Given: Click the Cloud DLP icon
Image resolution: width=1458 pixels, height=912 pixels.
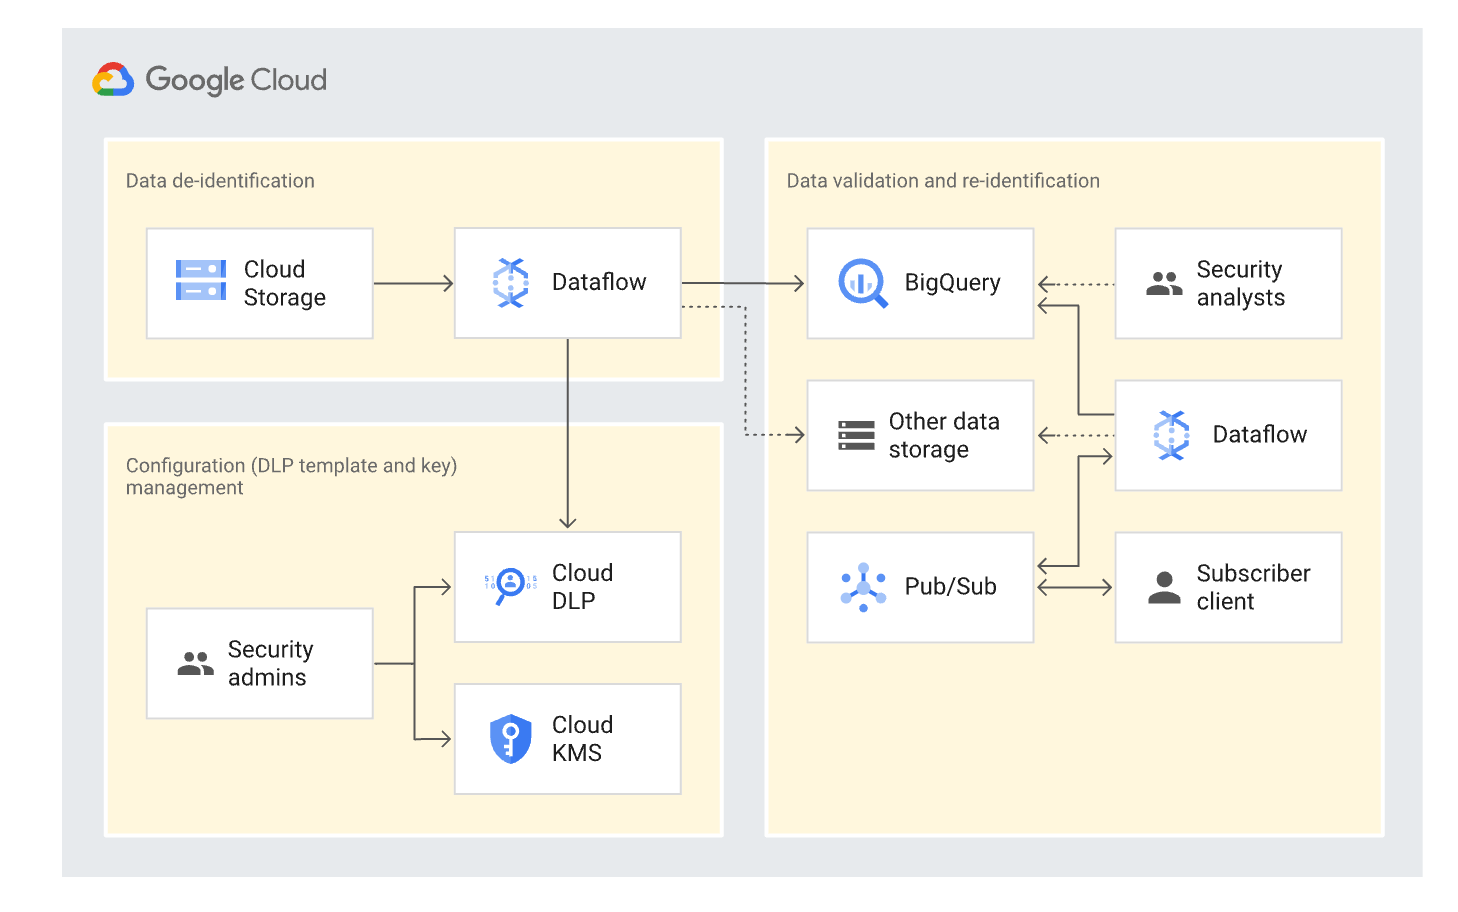Looking at the screenshot, I should (x=511, y=585).
